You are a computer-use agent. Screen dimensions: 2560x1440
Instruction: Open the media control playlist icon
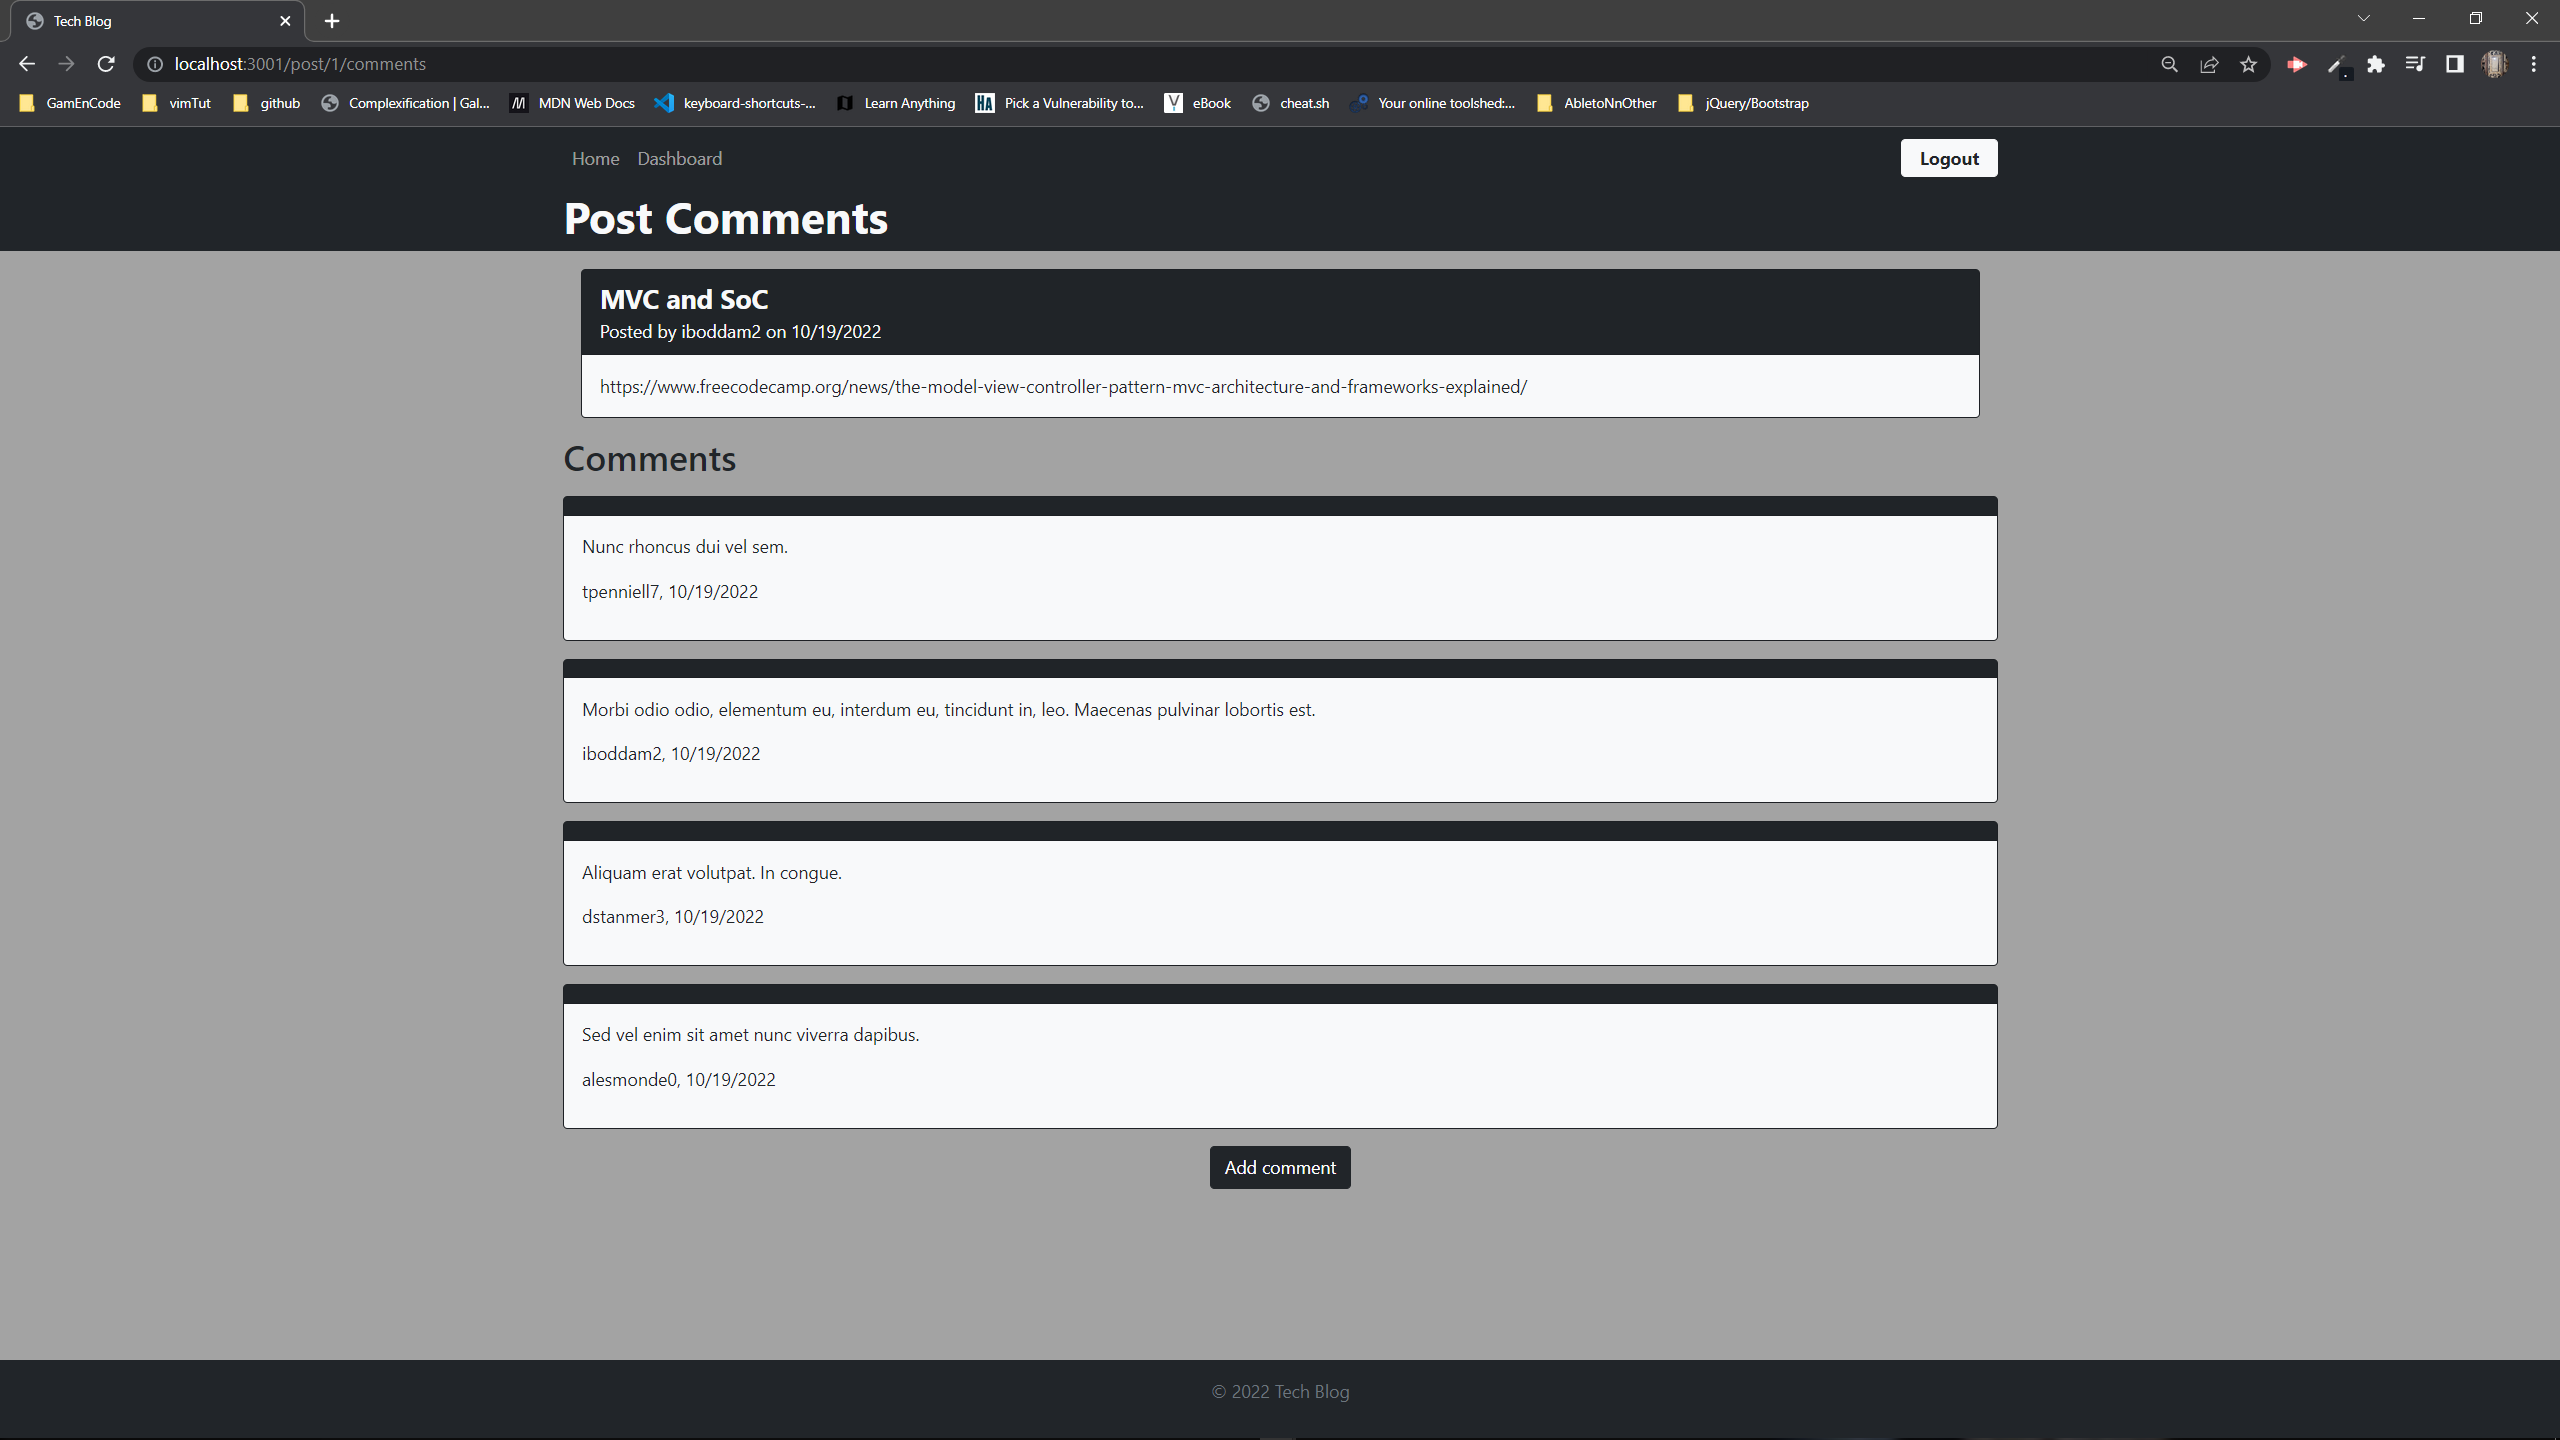2415,64
